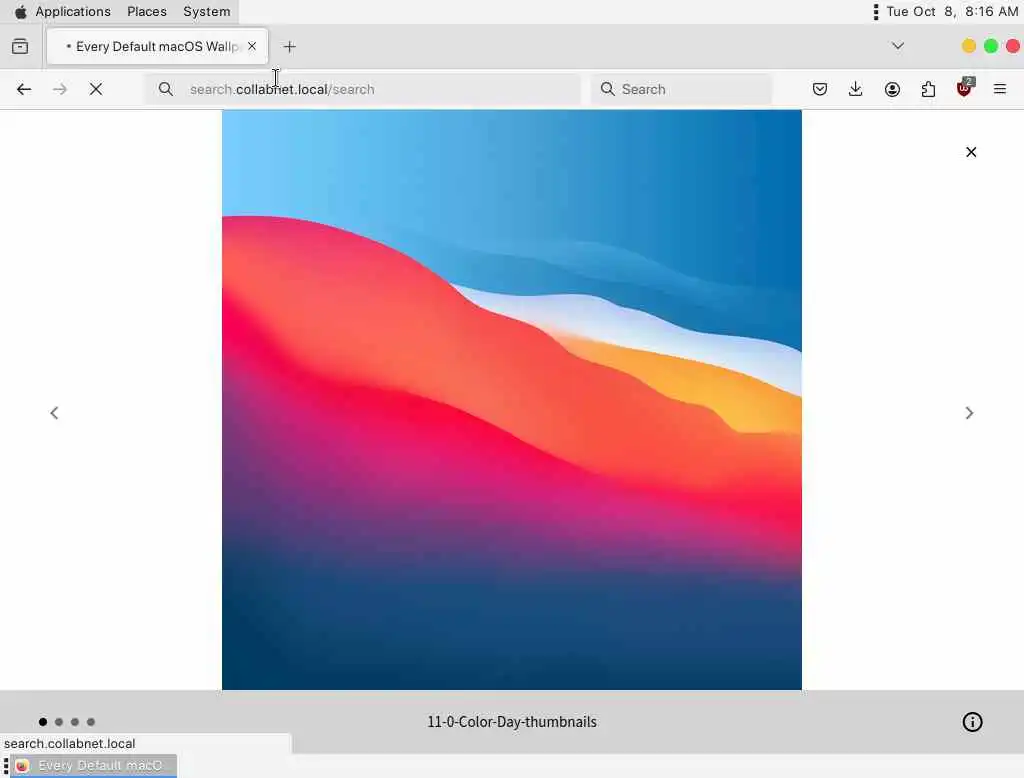
Task: Click the Apple logo in menu bar
Action: [x=20, y=12]
